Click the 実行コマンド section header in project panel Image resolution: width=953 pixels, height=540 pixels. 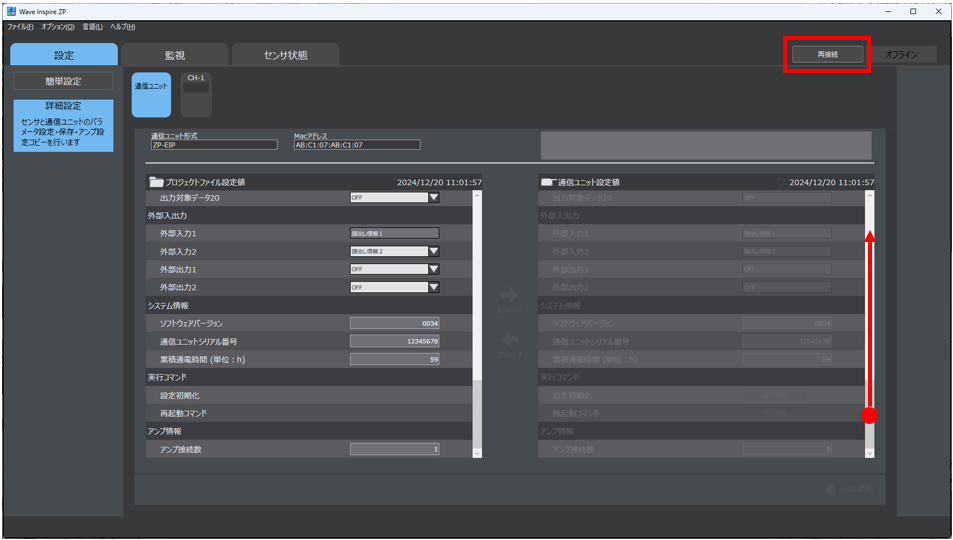(309, 377)
